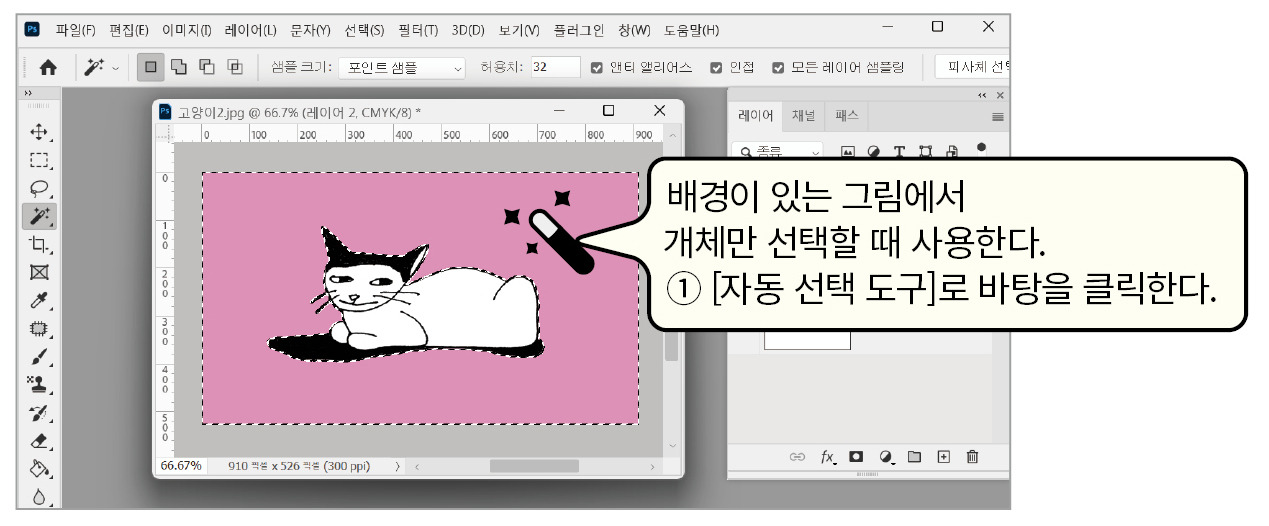Open Magic Wand tool preset picker arrow
Image resolution: width=1269 pixels, height=526 pixels.
[115, 68]
